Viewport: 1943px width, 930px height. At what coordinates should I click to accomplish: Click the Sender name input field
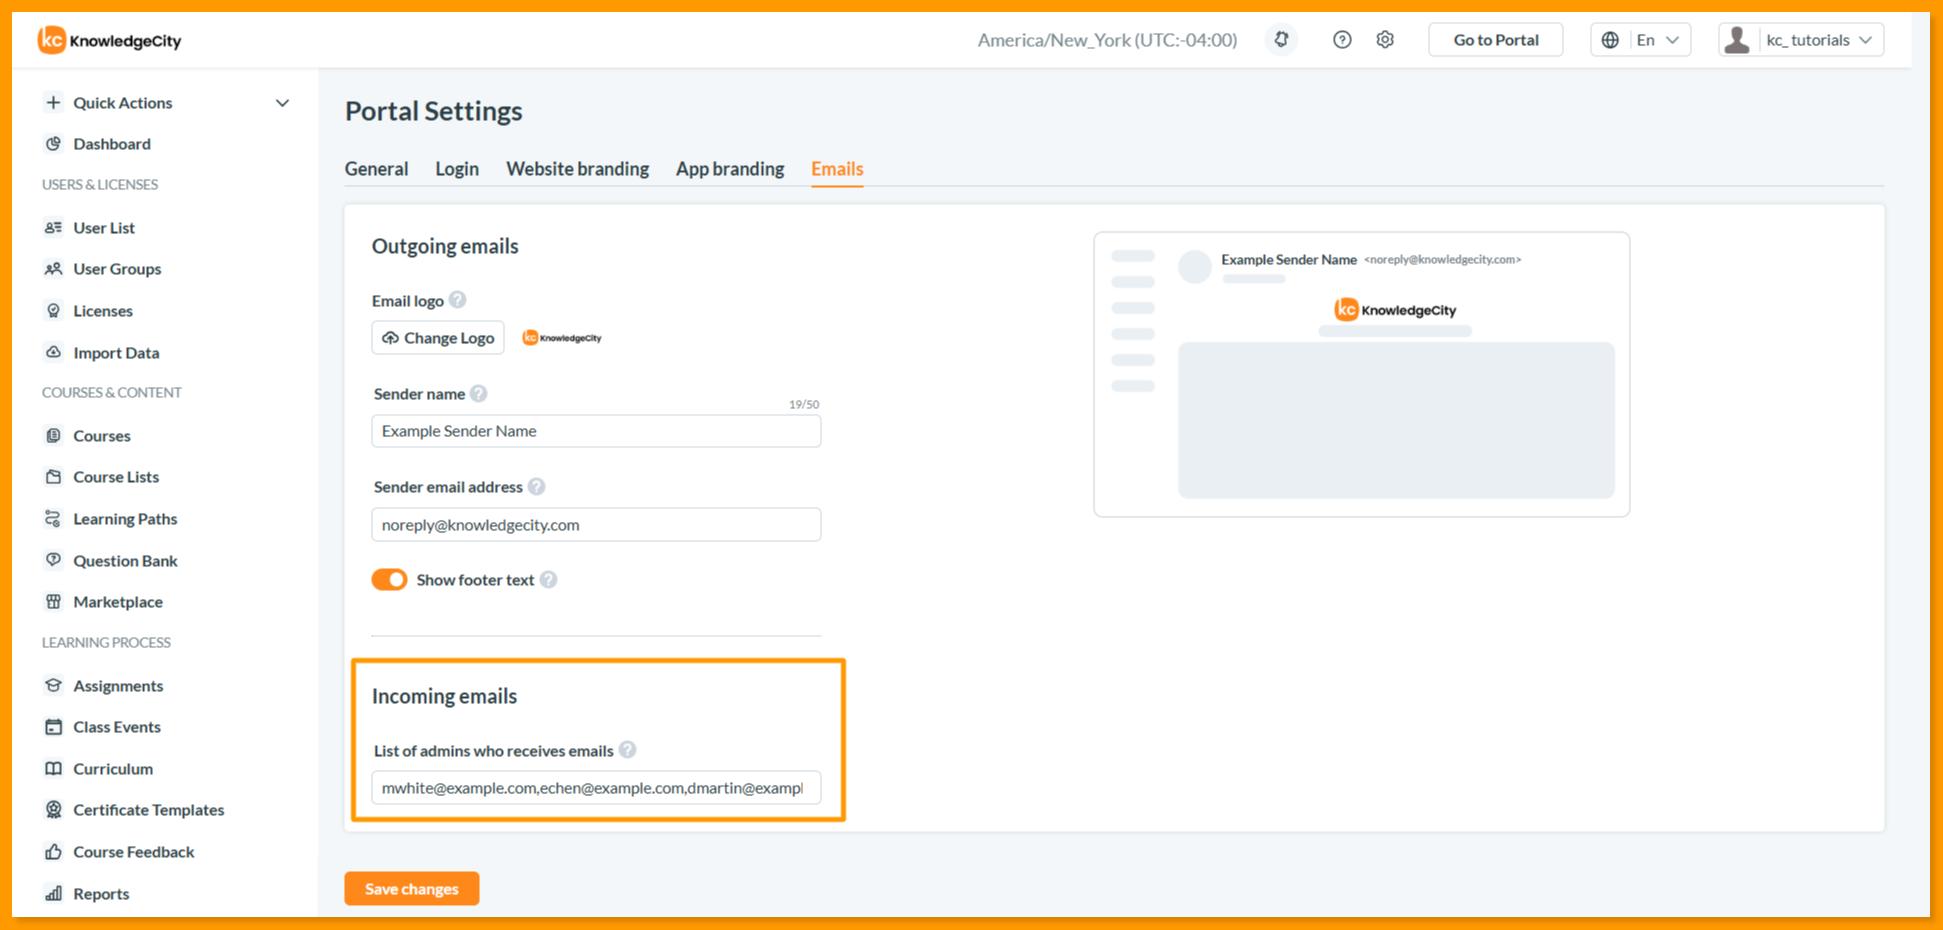point(597,431)
